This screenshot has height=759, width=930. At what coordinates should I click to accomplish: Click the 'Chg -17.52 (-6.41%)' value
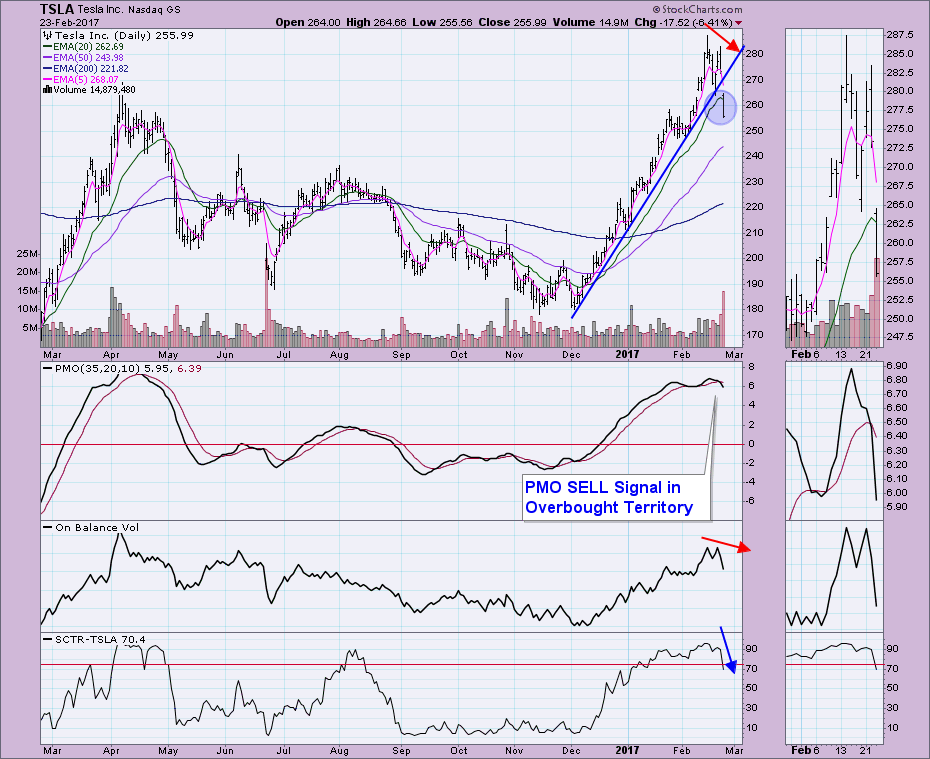683,23
